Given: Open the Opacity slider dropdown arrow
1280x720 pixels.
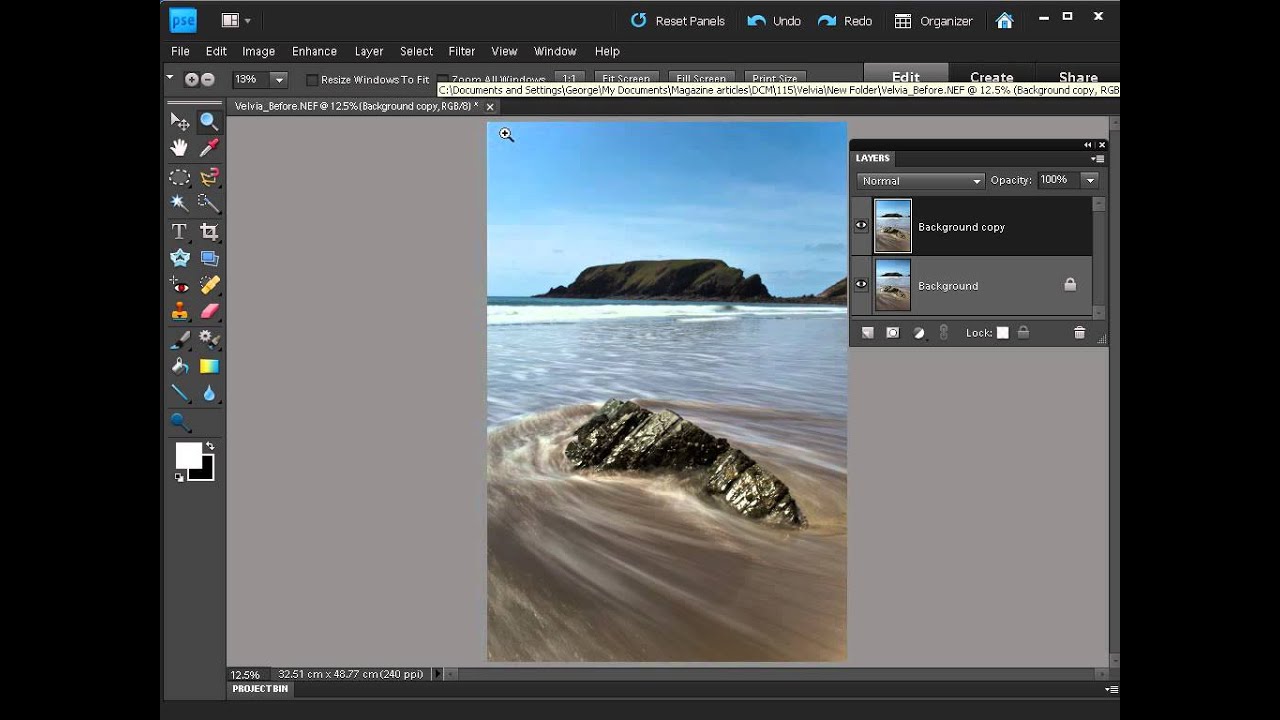Looking at the screenshot, I should tap(1090, 180).
